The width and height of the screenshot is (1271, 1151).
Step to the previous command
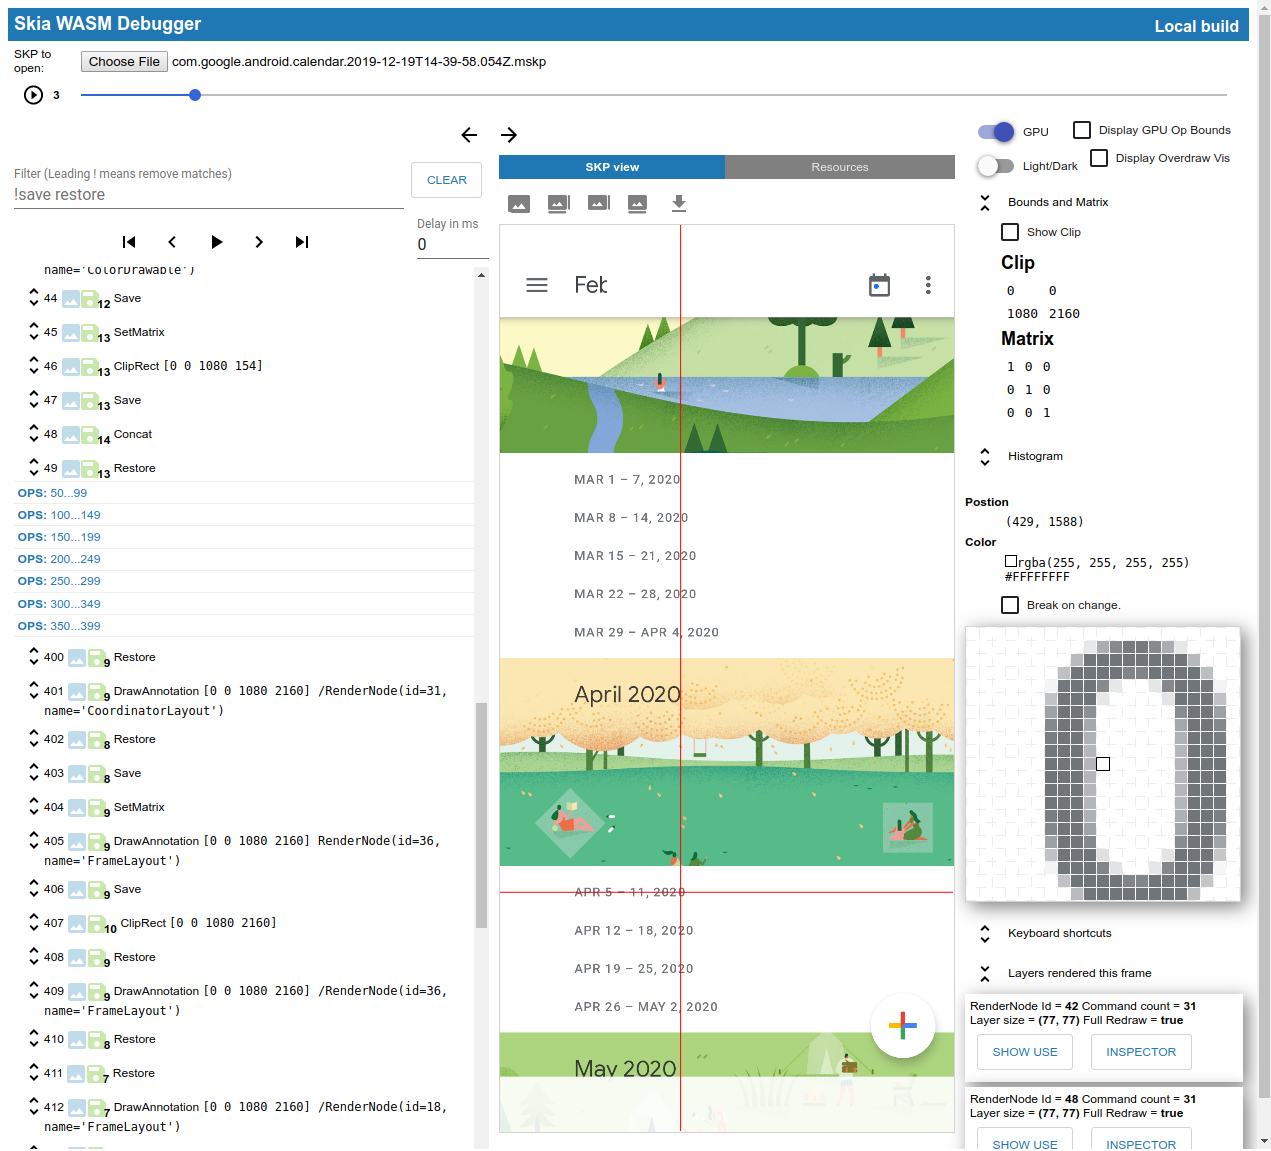[x=172, y=242]
